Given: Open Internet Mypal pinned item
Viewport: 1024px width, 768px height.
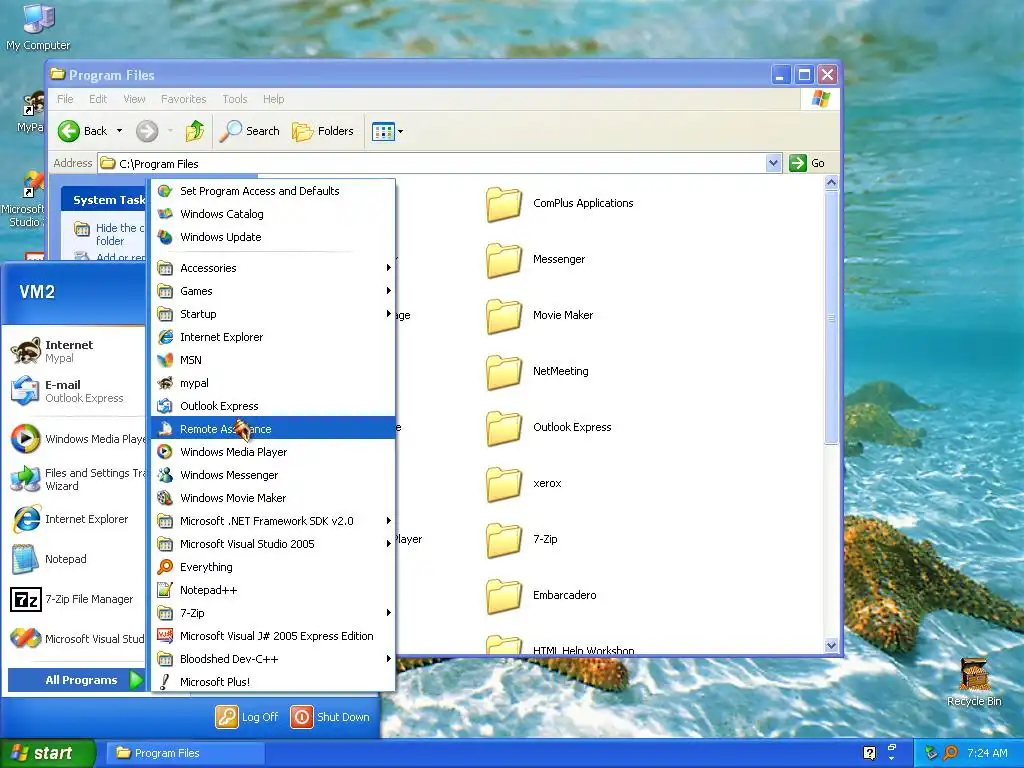Looking at the screenshot, I should 76,351.
